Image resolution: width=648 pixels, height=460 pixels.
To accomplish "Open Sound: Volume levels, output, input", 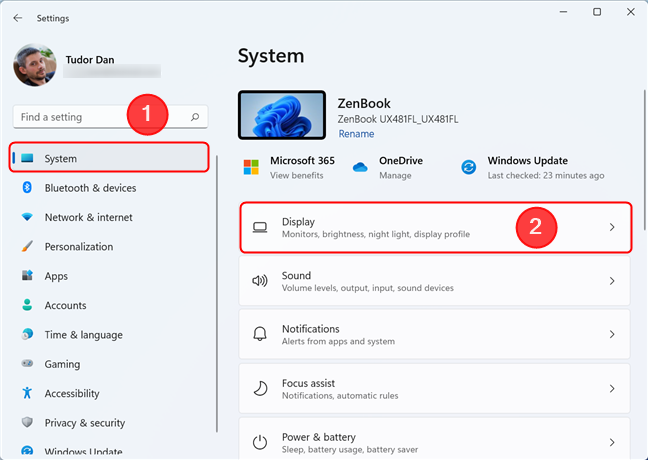I will [435, 281].
